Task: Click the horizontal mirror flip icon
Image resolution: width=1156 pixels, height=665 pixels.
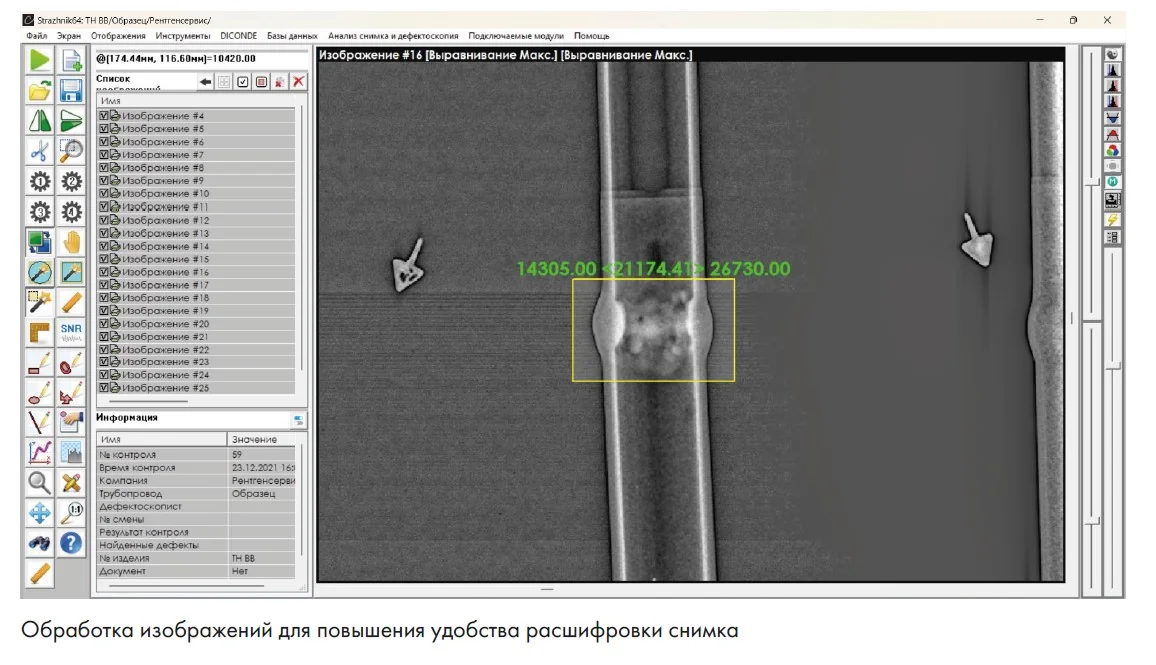Action: pyautogui.click(x=40, y=120)
